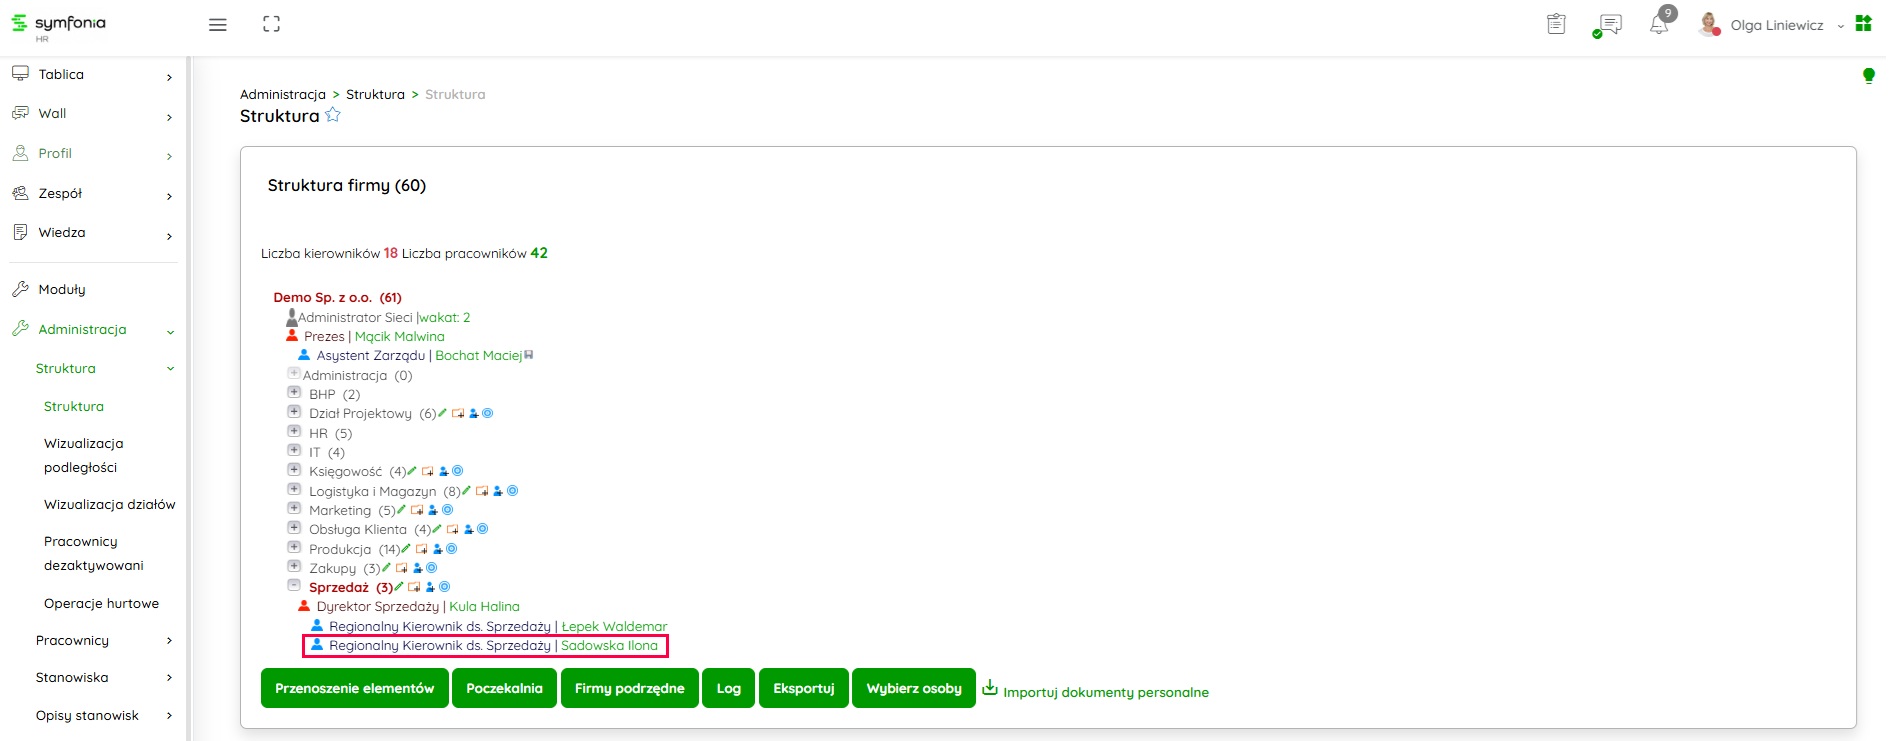Click Importuj dokumenty personalne link

(1105, 692)
